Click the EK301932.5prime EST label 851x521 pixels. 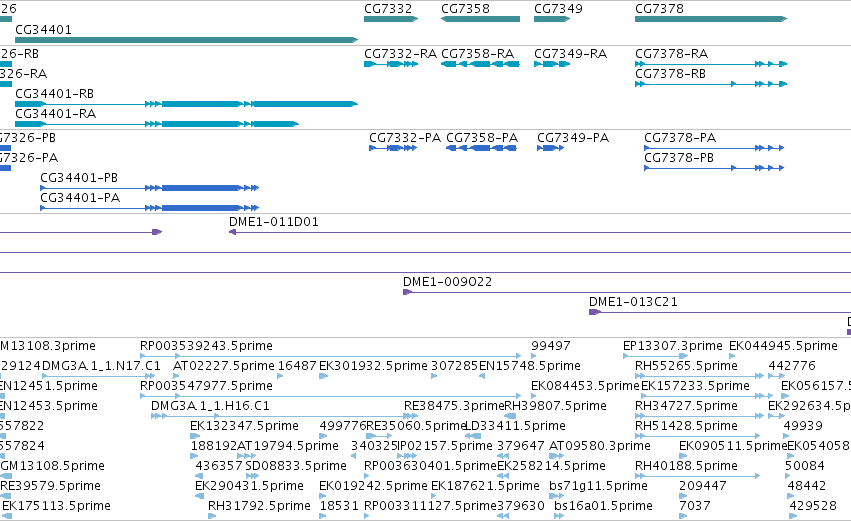click(373, 366)
